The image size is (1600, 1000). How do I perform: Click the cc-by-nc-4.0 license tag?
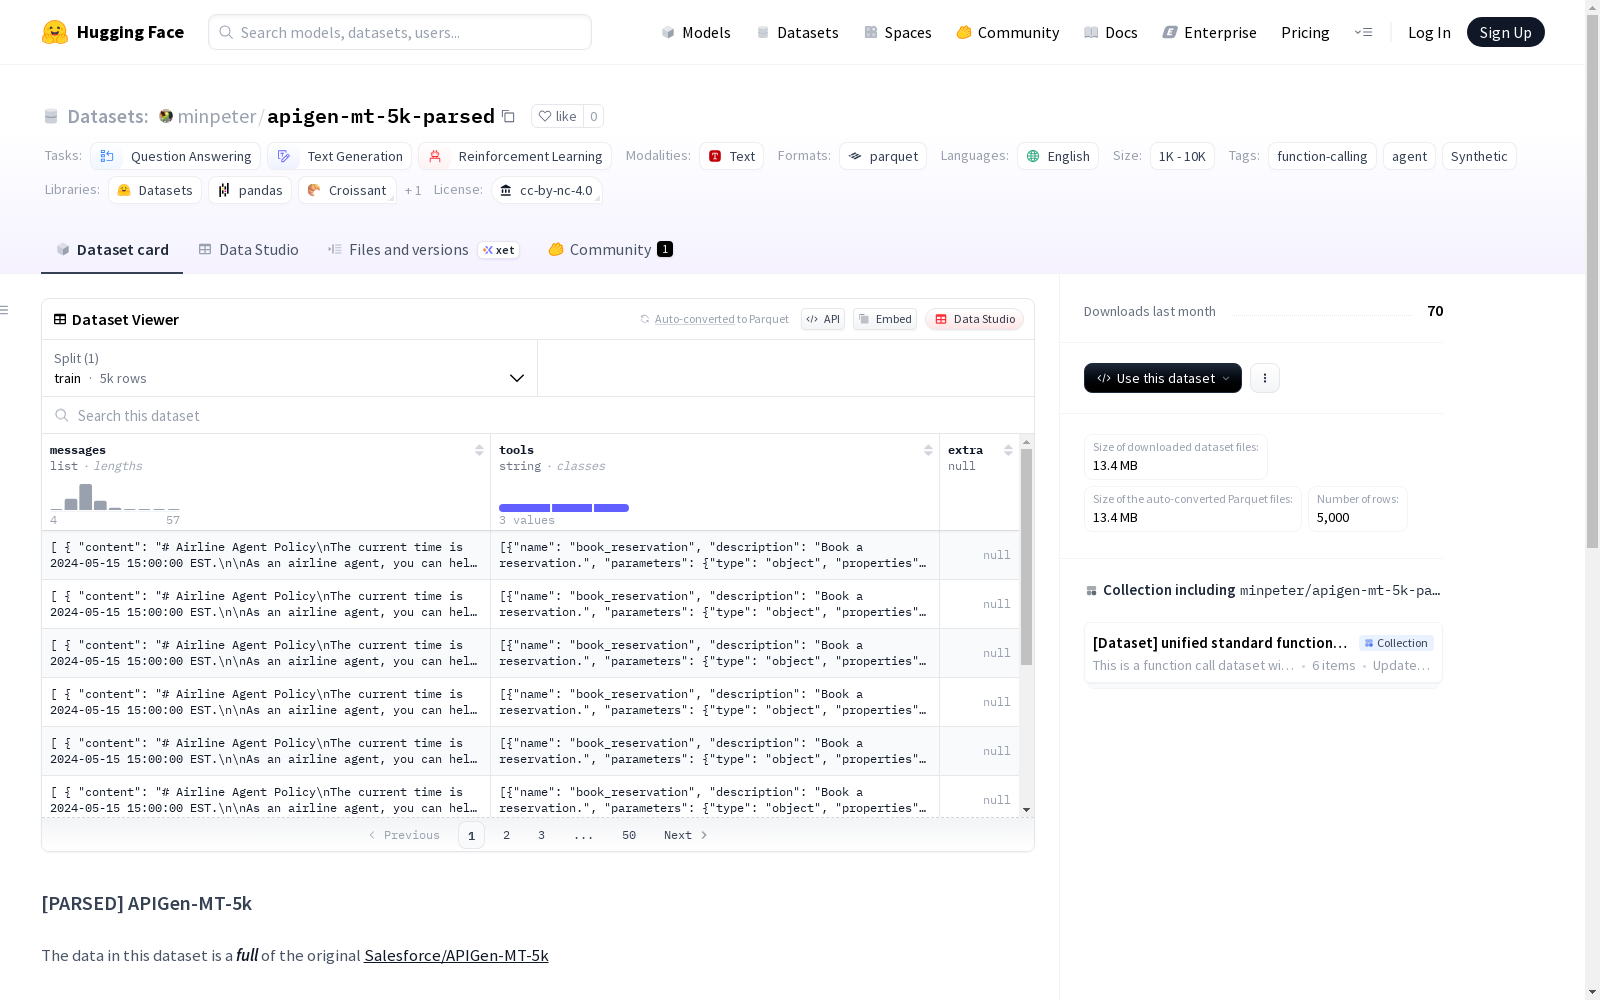547,190
